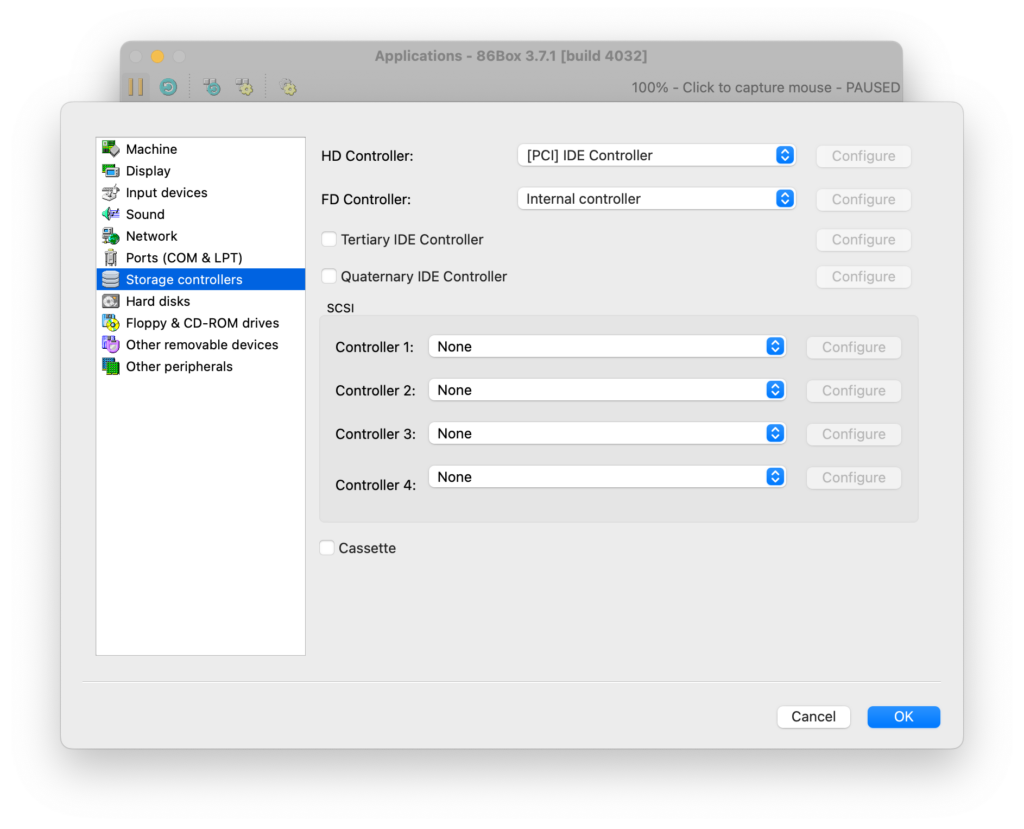
Task: Open the SCSI Controller 3 dropdown
Action: click(x=607, y=434)
